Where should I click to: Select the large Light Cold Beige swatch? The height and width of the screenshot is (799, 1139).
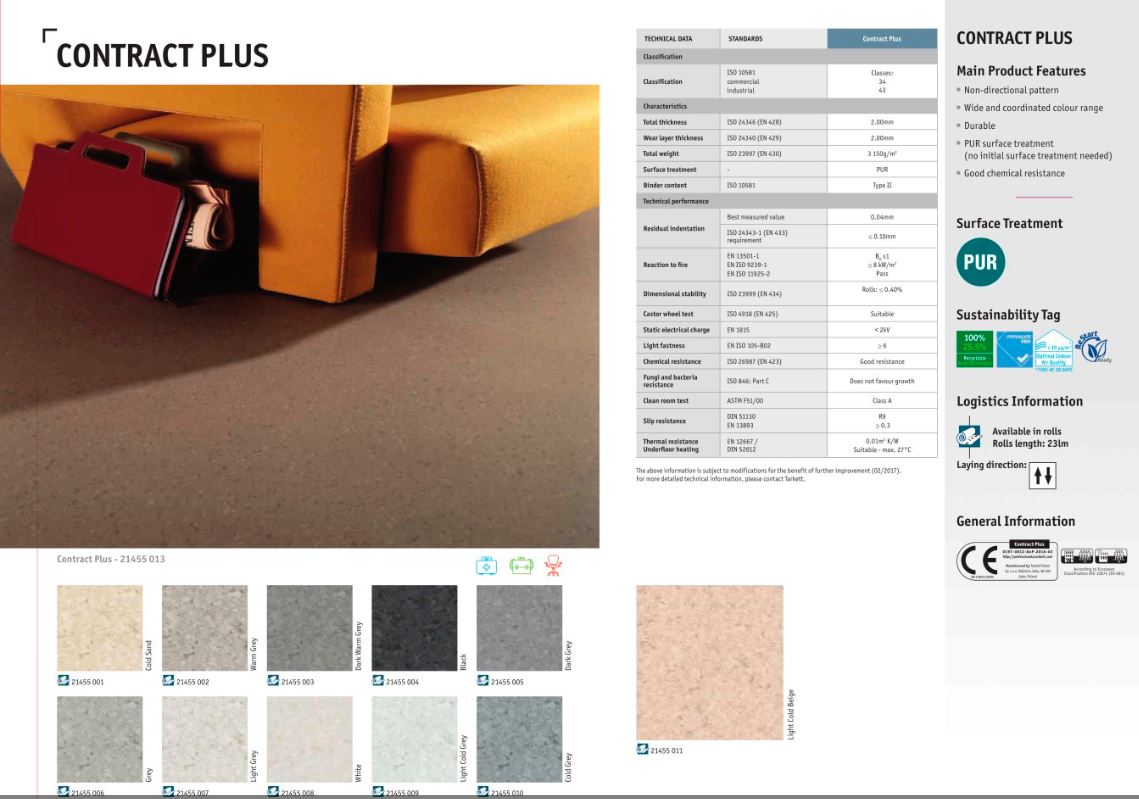(710, 662)
